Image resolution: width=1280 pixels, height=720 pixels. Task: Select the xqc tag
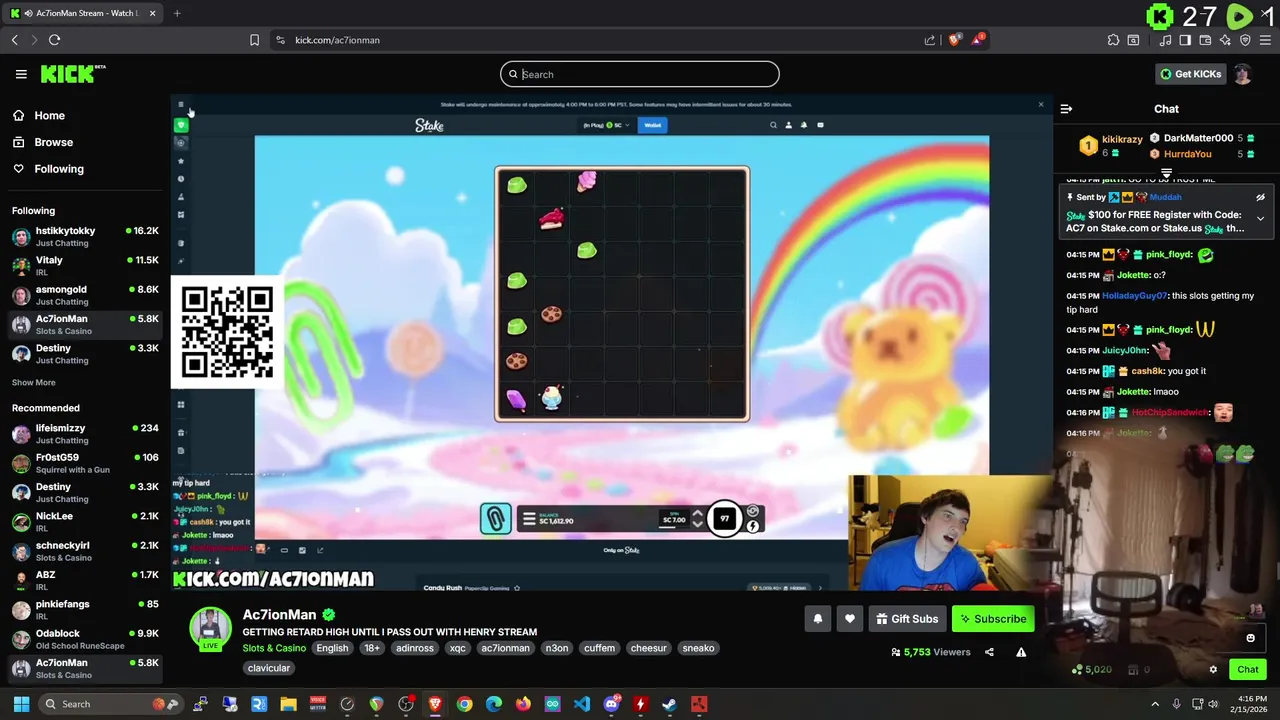458,648
